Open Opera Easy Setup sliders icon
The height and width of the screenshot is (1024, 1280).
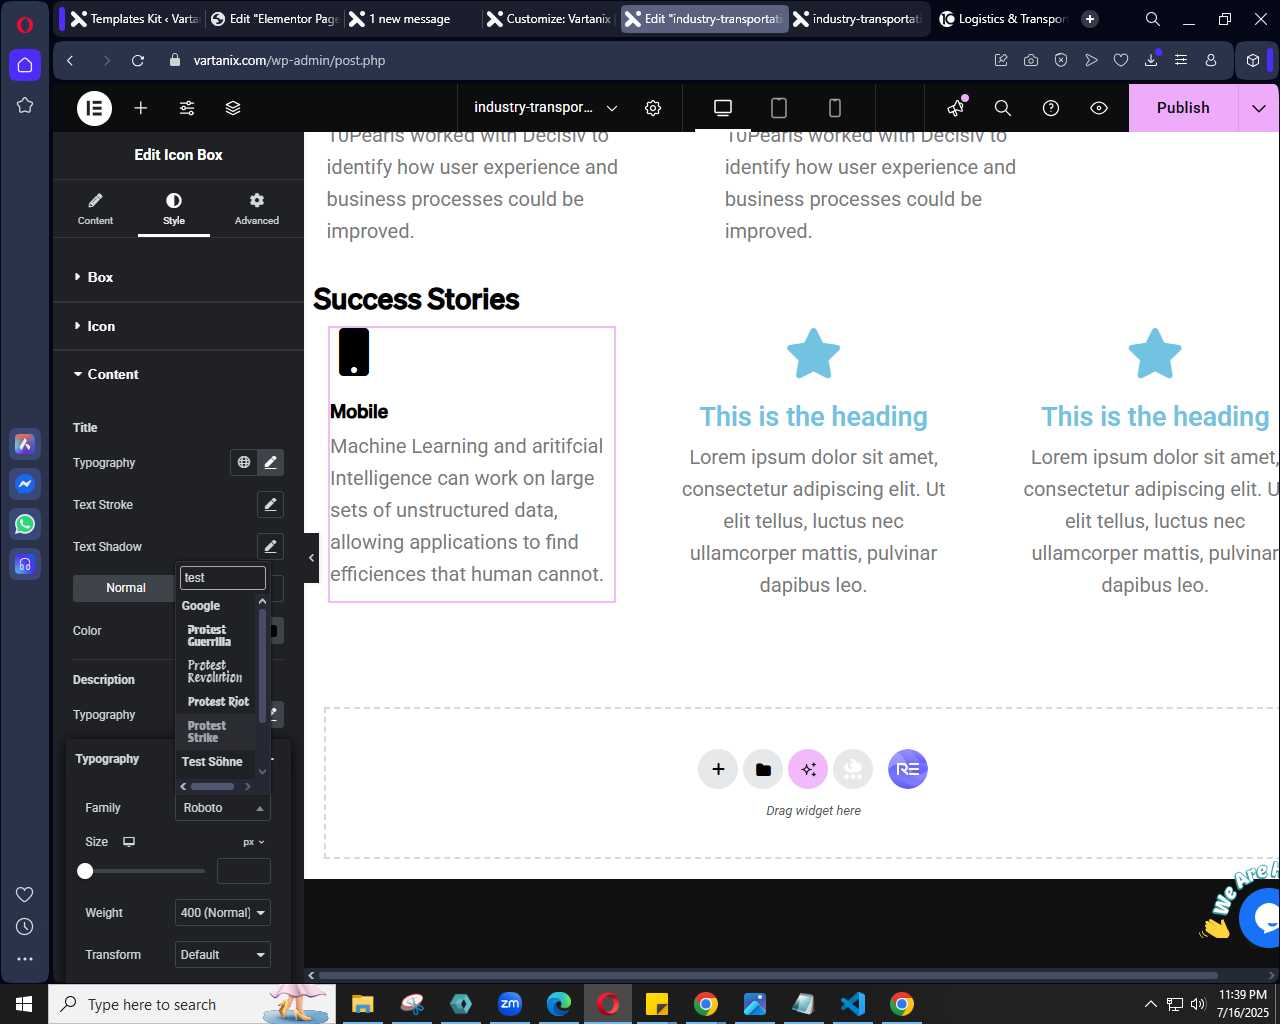click(1181, 60)
